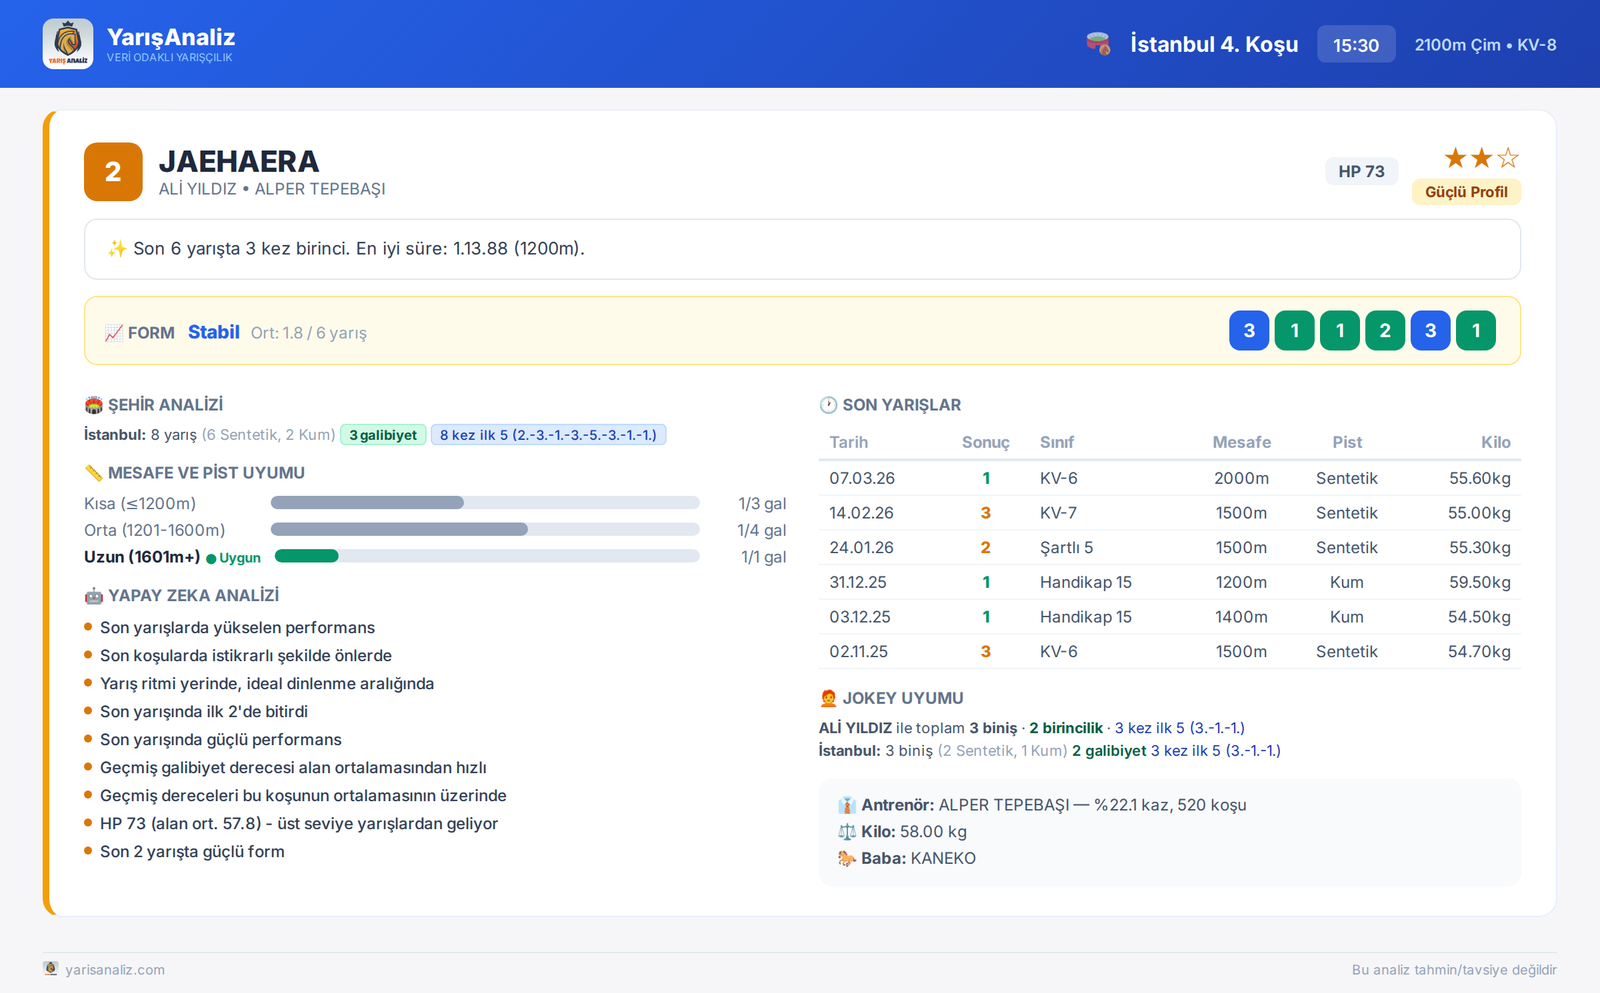
Task: Click the Mesafe column header
Action: click(x=1242, y=442)
